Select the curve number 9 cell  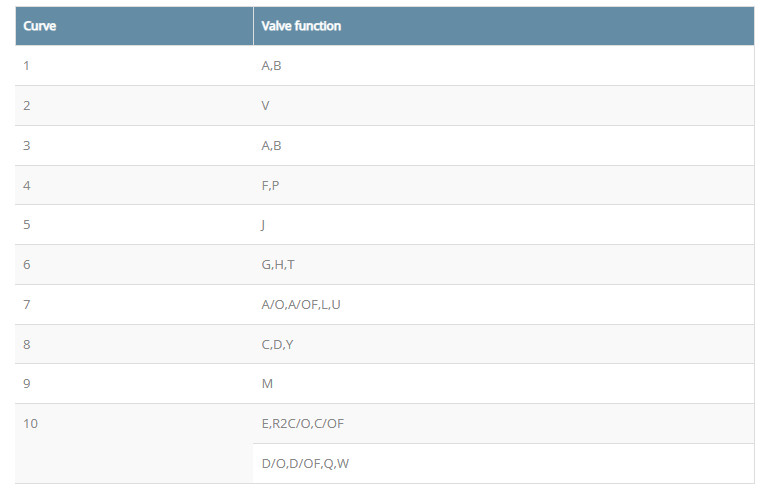click(x=27, y=384)
